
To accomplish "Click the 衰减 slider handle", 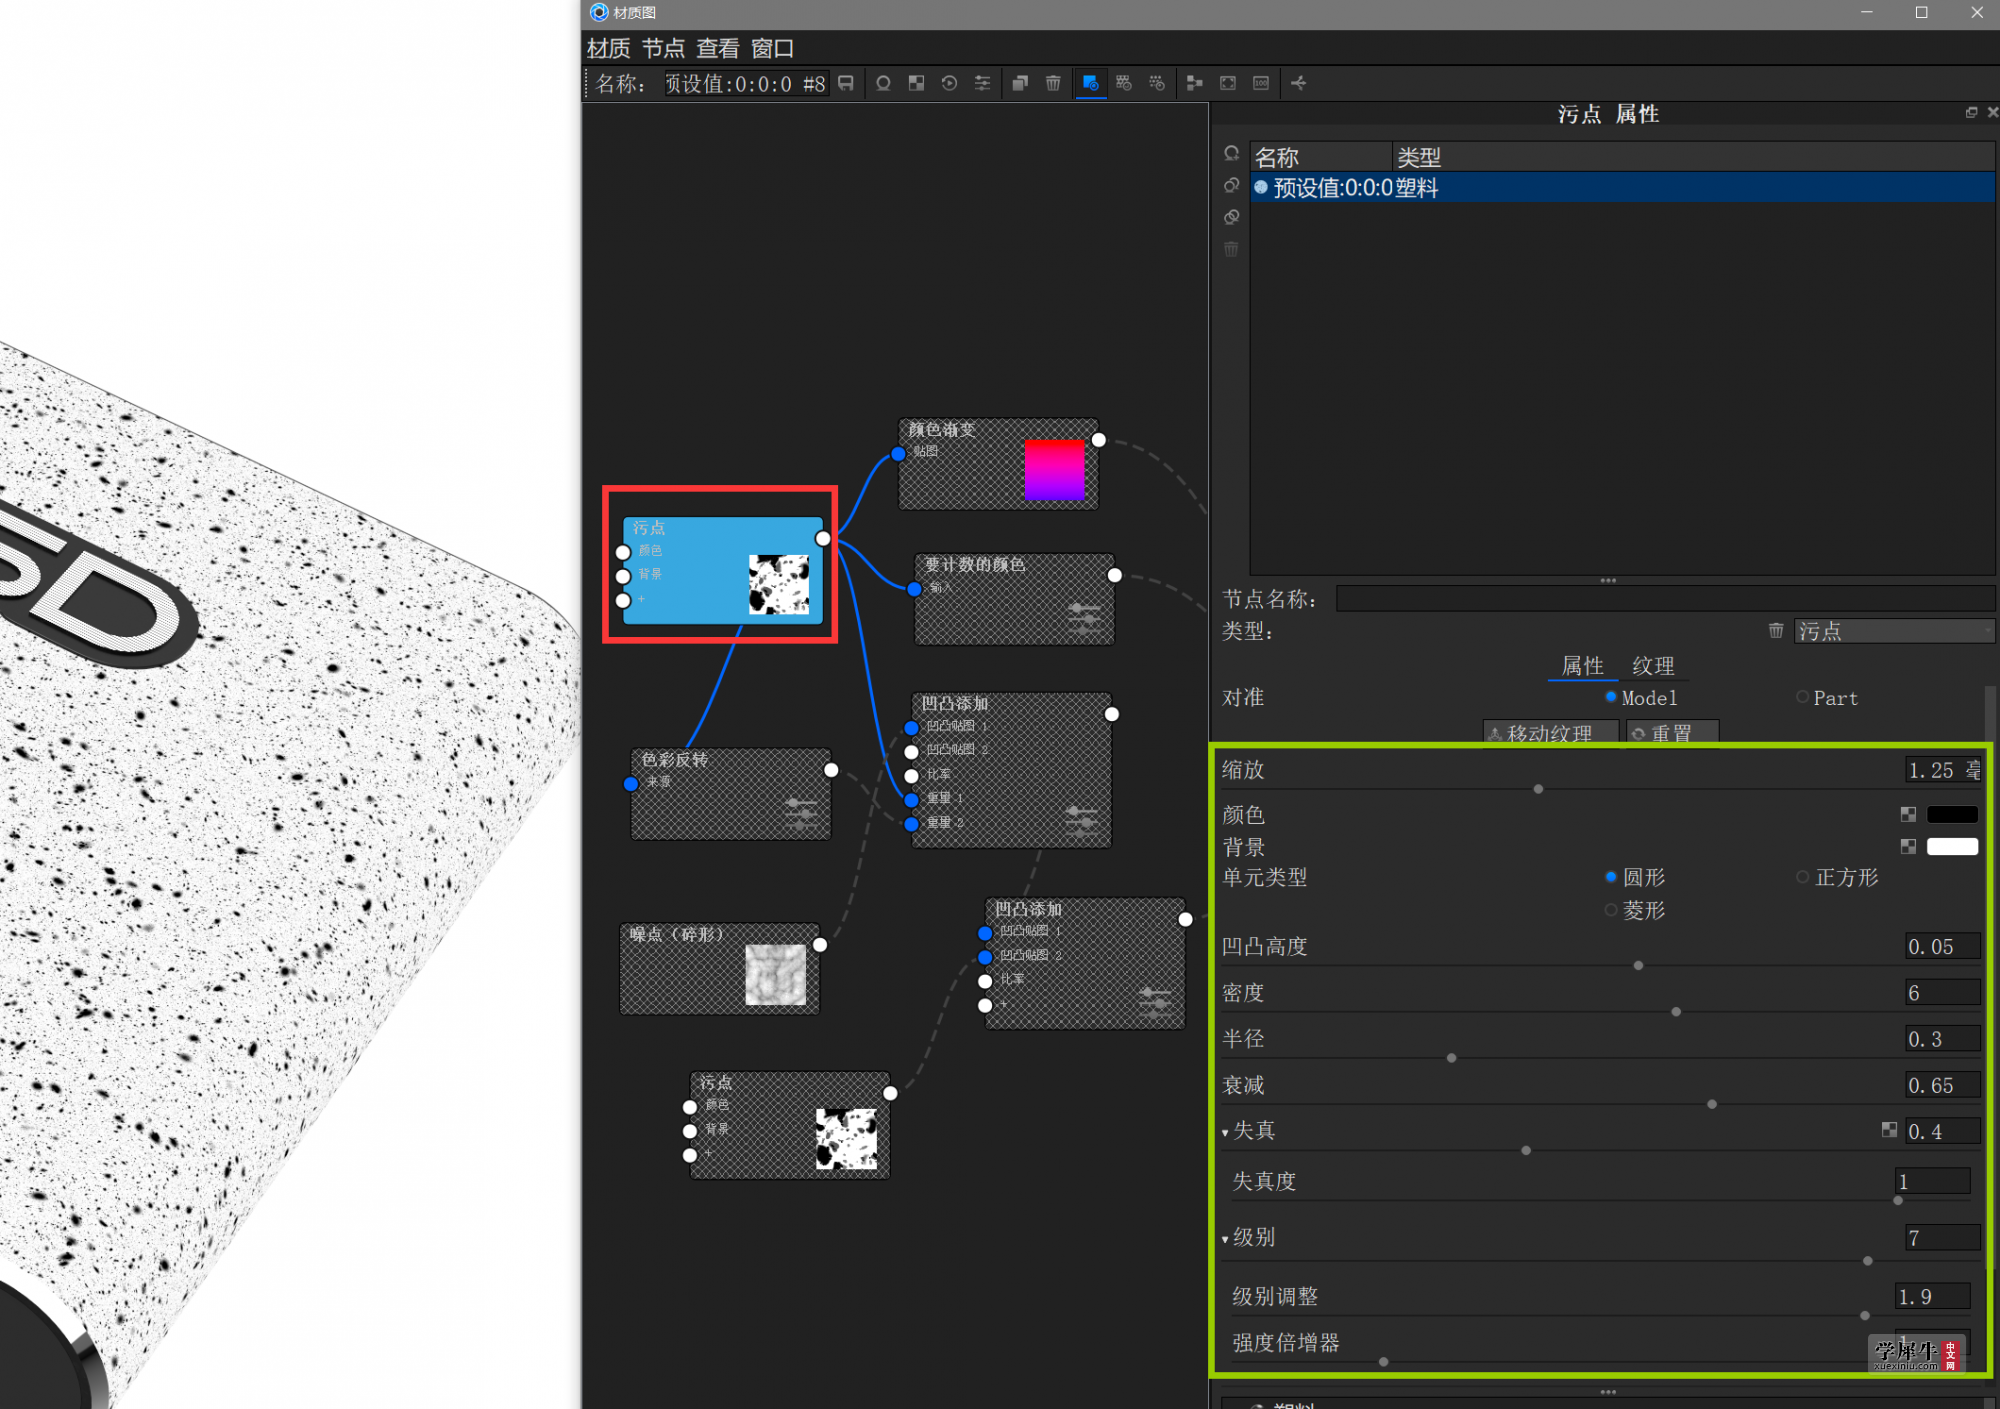I will 1712,1104.
